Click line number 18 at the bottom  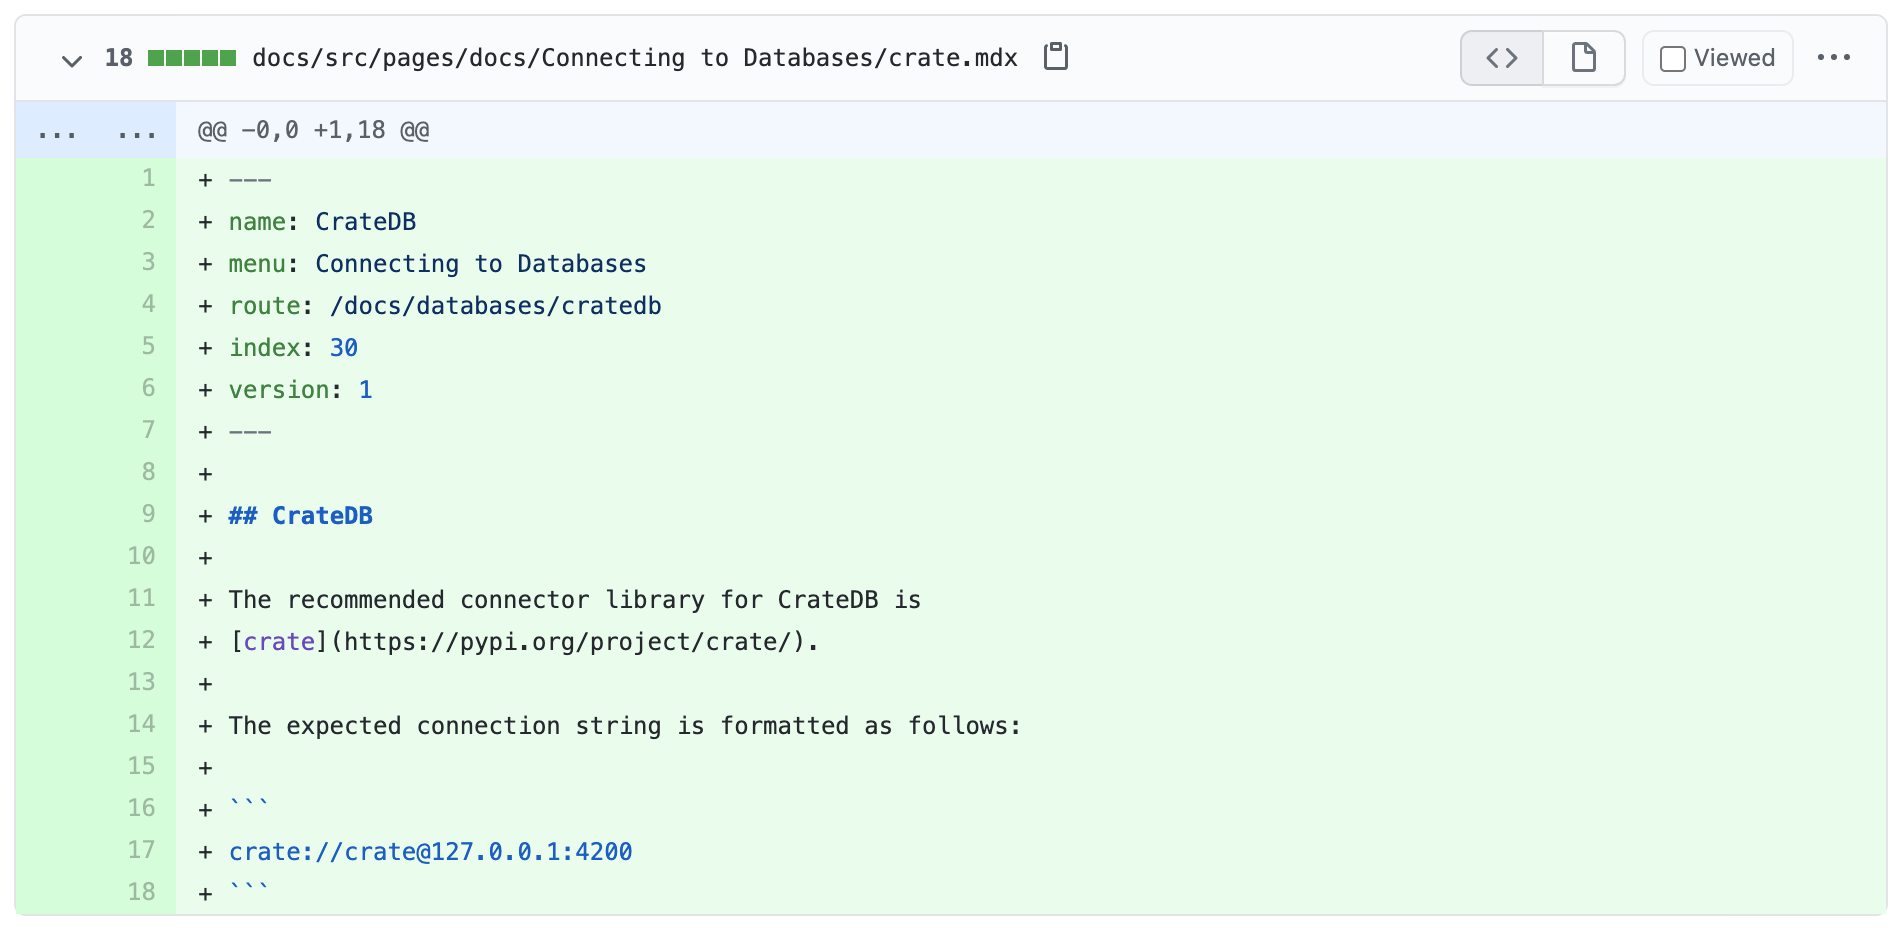[141, 893]
